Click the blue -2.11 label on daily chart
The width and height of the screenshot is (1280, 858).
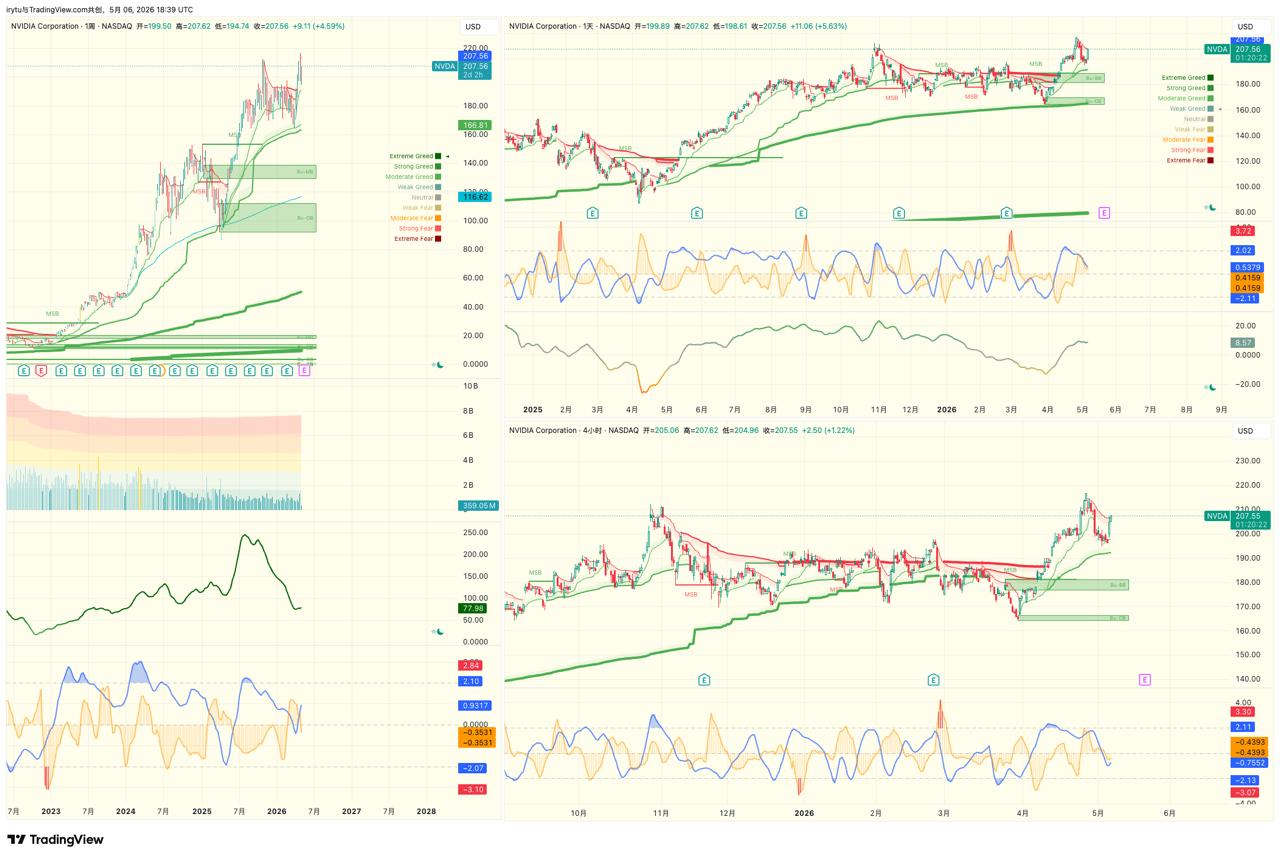[1245, 298]
